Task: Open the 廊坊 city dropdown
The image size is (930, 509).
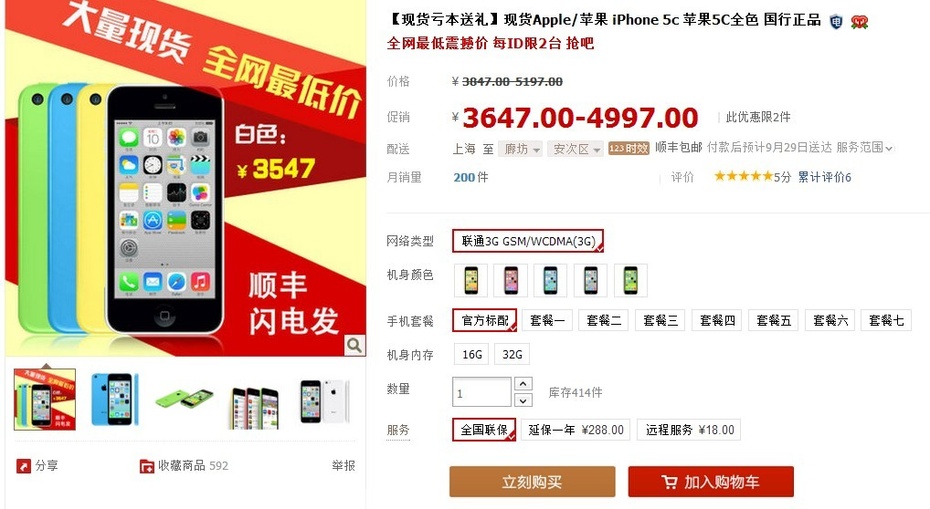Action: coord(520,149)
